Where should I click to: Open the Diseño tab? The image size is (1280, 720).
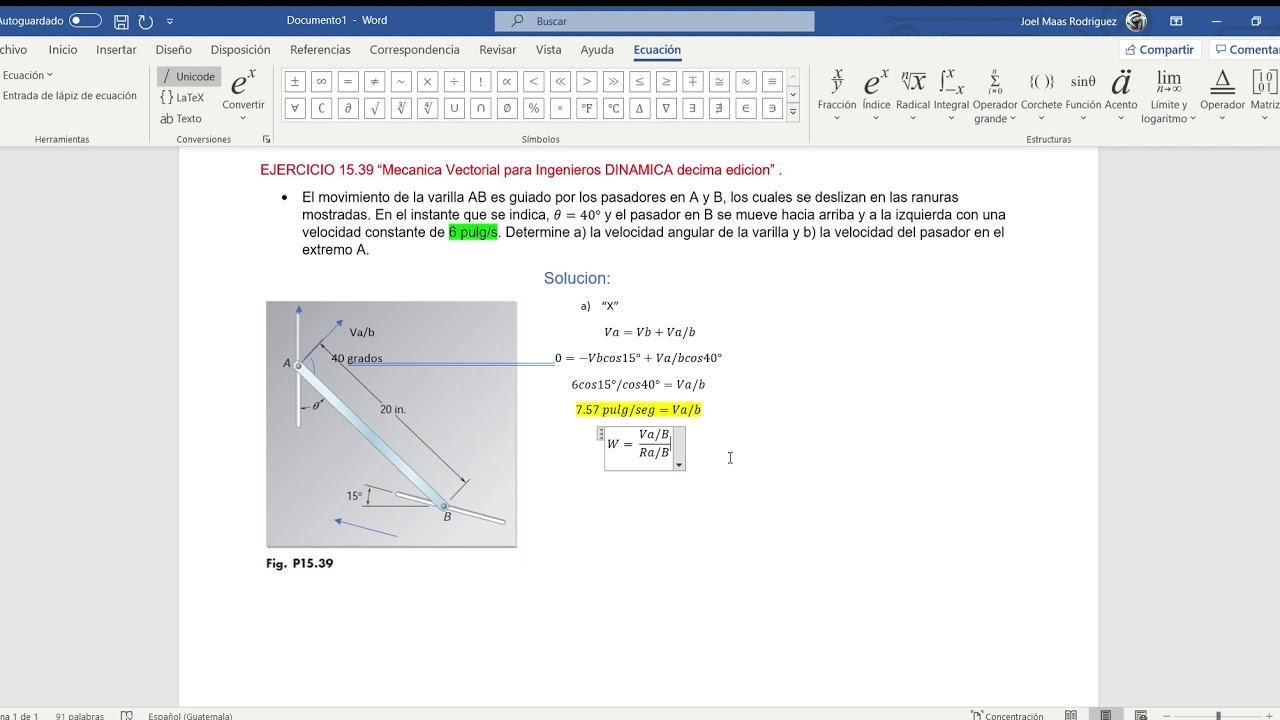tap(174, 50)
